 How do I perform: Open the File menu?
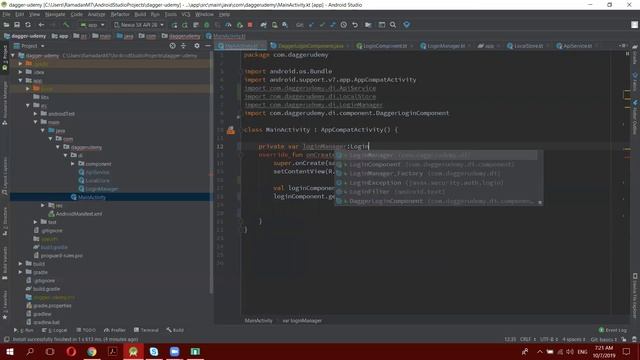[6, 14]
